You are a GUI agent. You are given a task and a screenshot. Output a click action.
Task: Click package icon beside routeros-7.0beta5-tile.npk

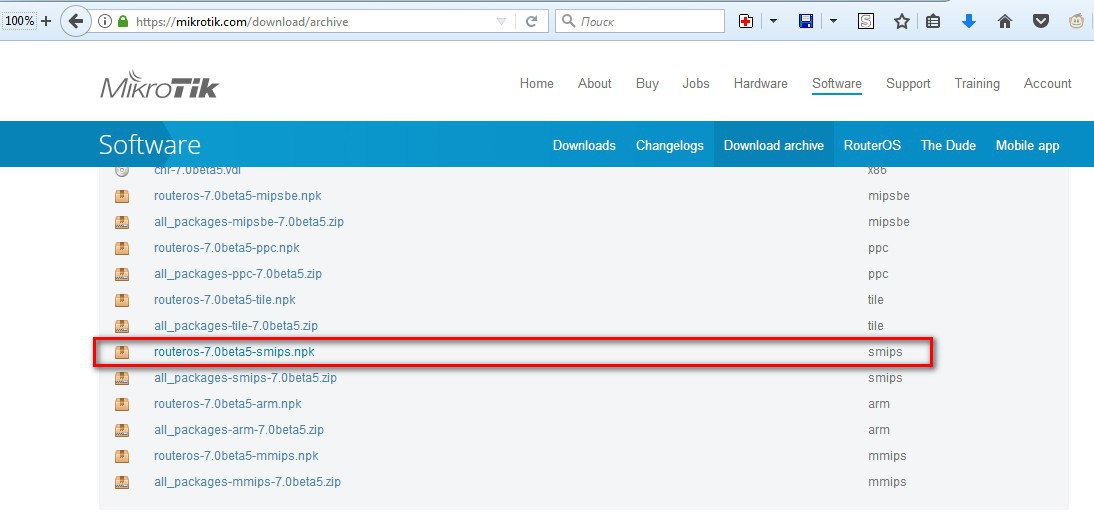click(122, 299)
